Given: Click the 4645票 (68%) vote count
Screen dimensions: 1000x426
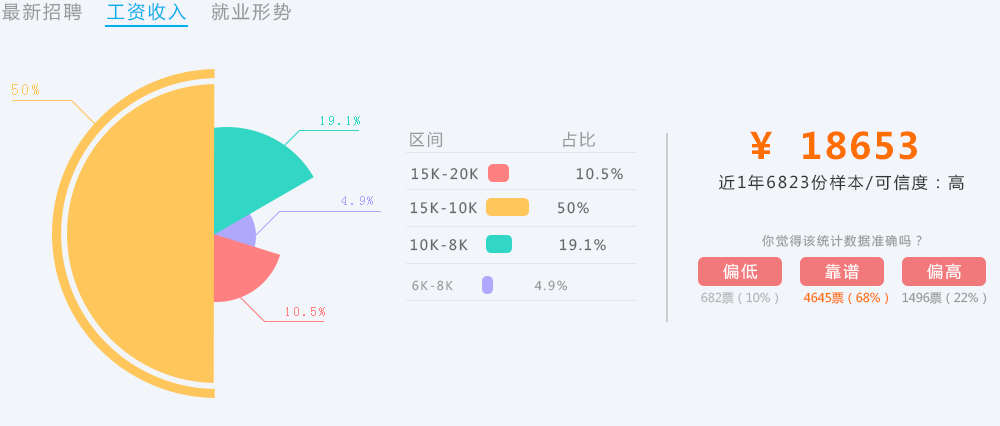Looking at the screenshot, I should (x=846, y=298).
